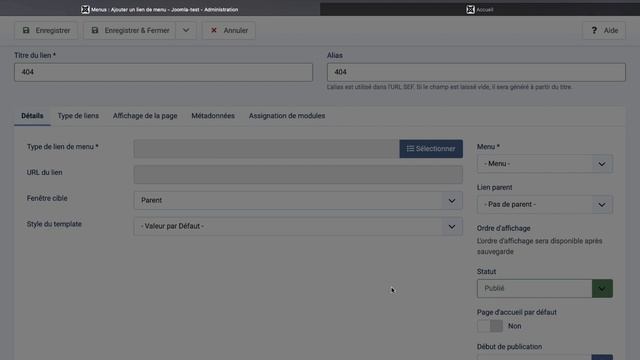Focus the Titre du lien field
This screenshot has width=640, height=360.
click(x=164, y=72)
